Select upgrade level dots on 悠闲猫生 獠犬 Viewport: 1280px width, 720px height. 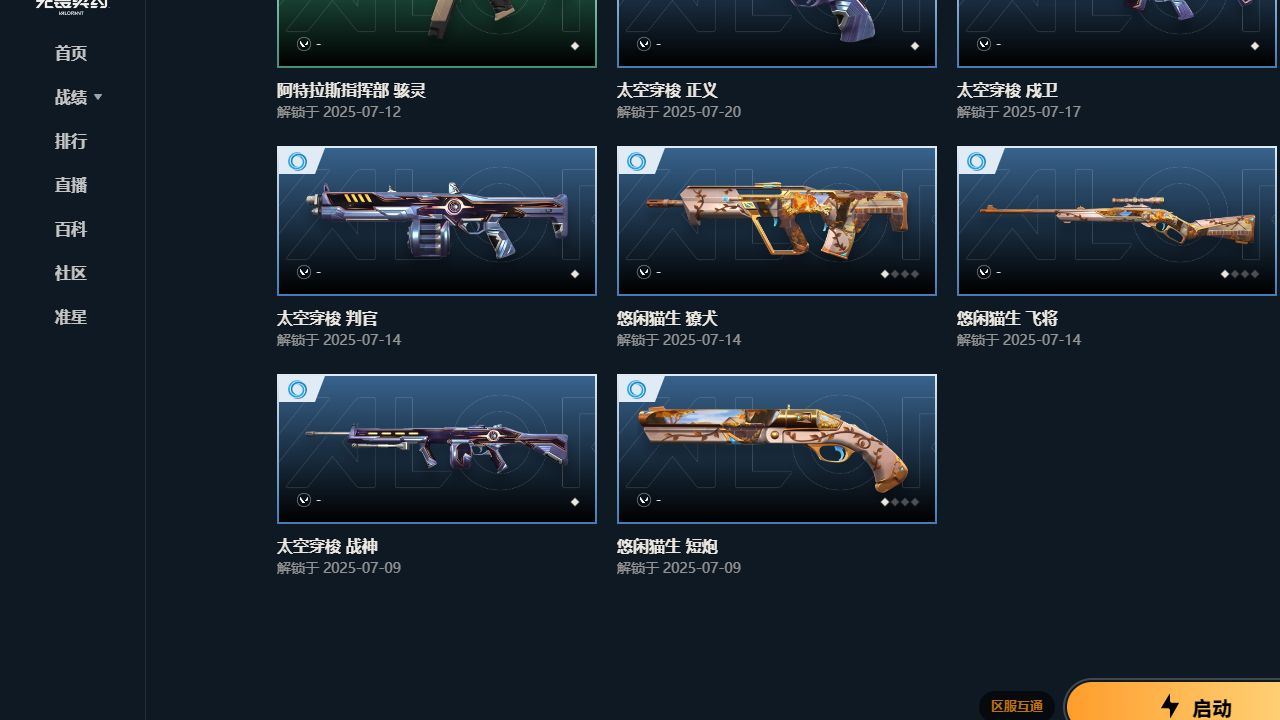[x=900, y=274]
